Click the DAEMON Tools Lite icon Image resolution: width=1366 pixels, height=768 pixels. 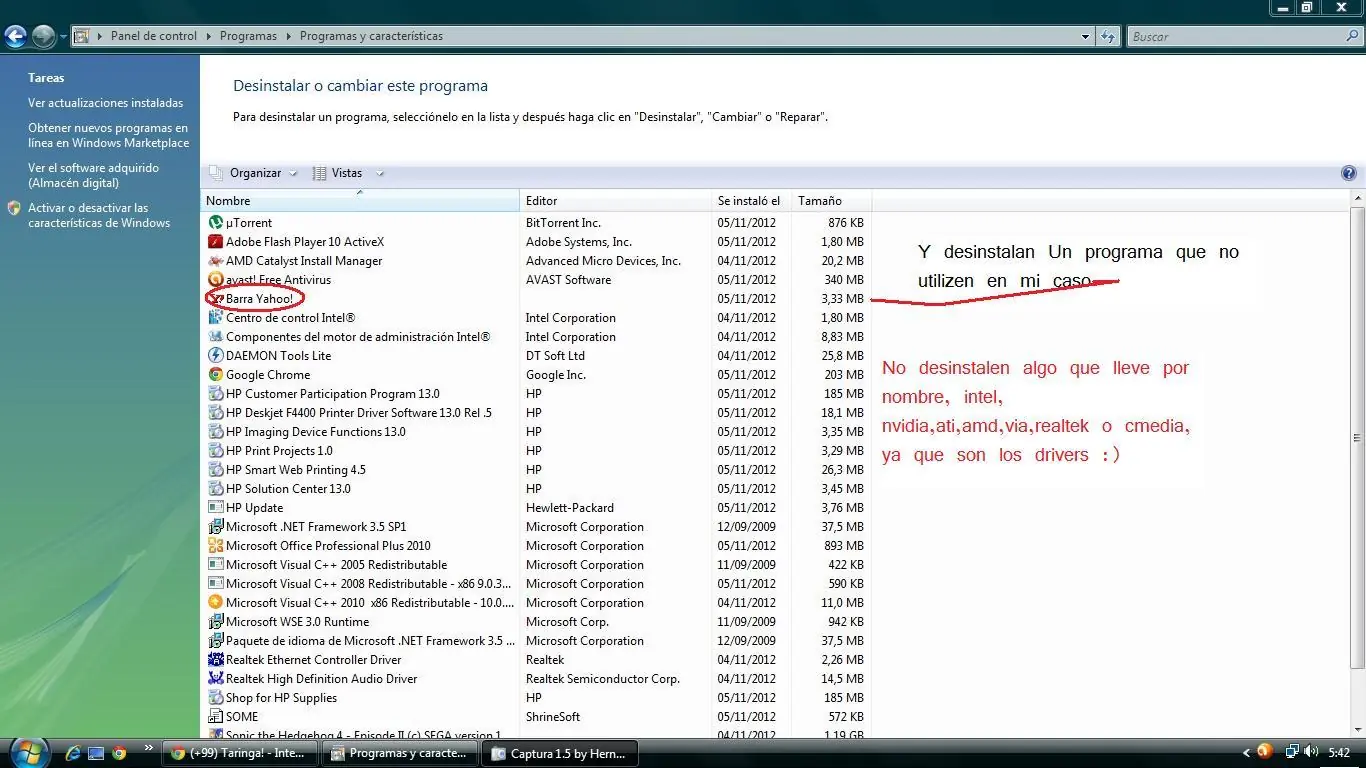coord(215,356)
